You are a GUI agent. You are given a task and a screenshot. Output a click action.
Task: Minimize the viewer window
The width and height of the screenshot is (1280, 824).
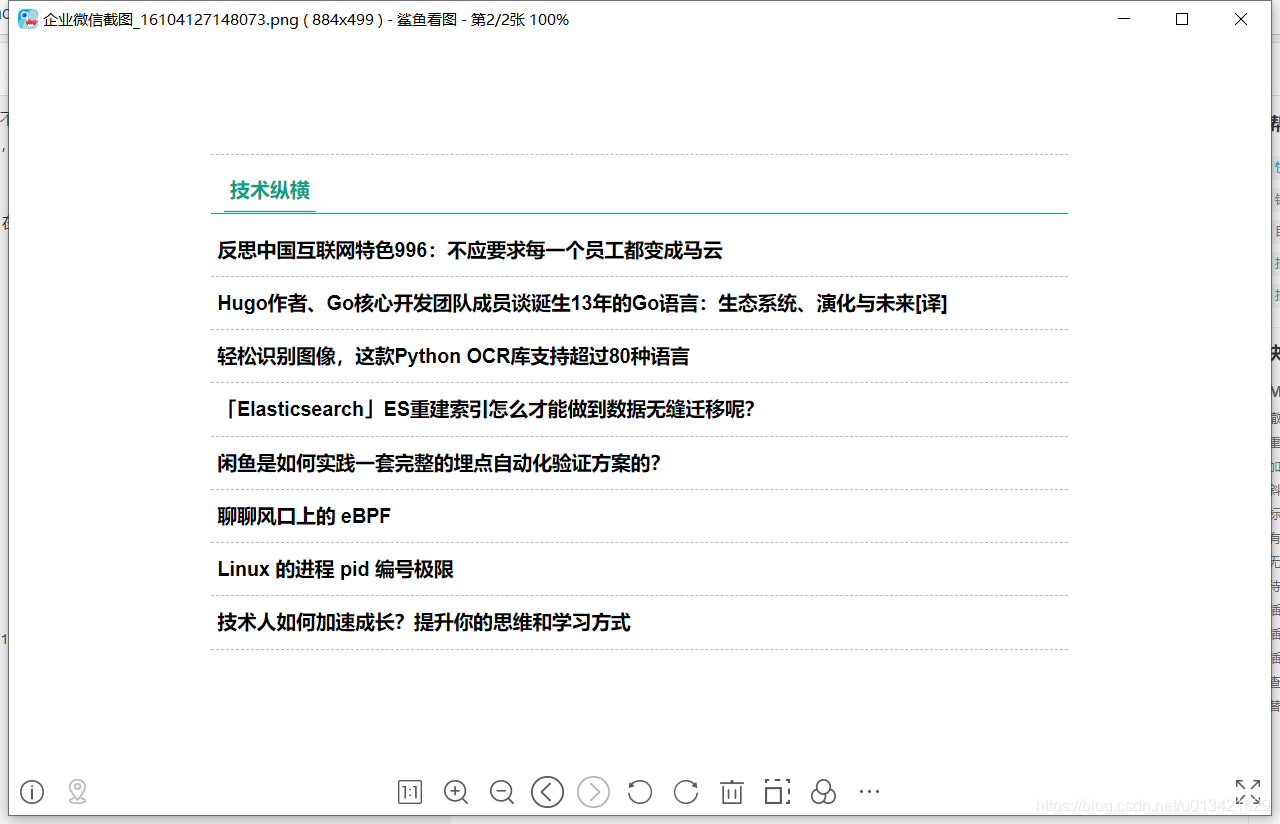tap(1123, 18)
